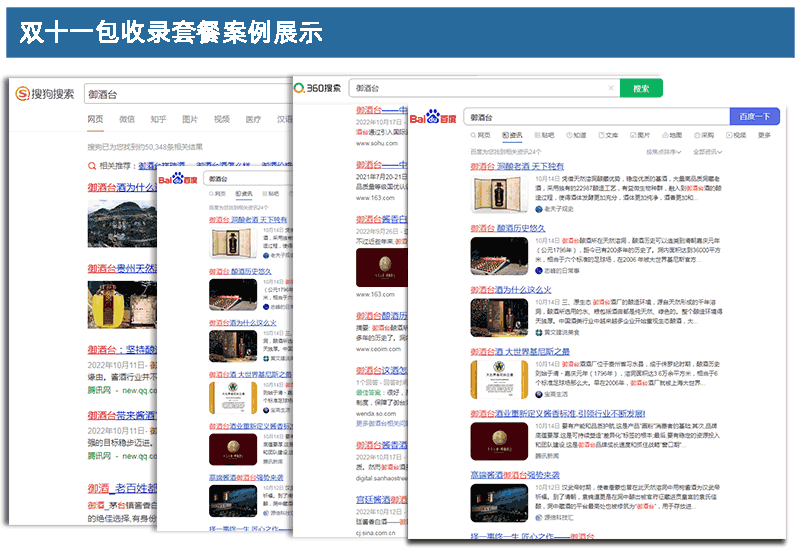This screenshot has width=800, height=554.
Task: Click www.sohu.com source in 360 window
Action: [377, 143]
